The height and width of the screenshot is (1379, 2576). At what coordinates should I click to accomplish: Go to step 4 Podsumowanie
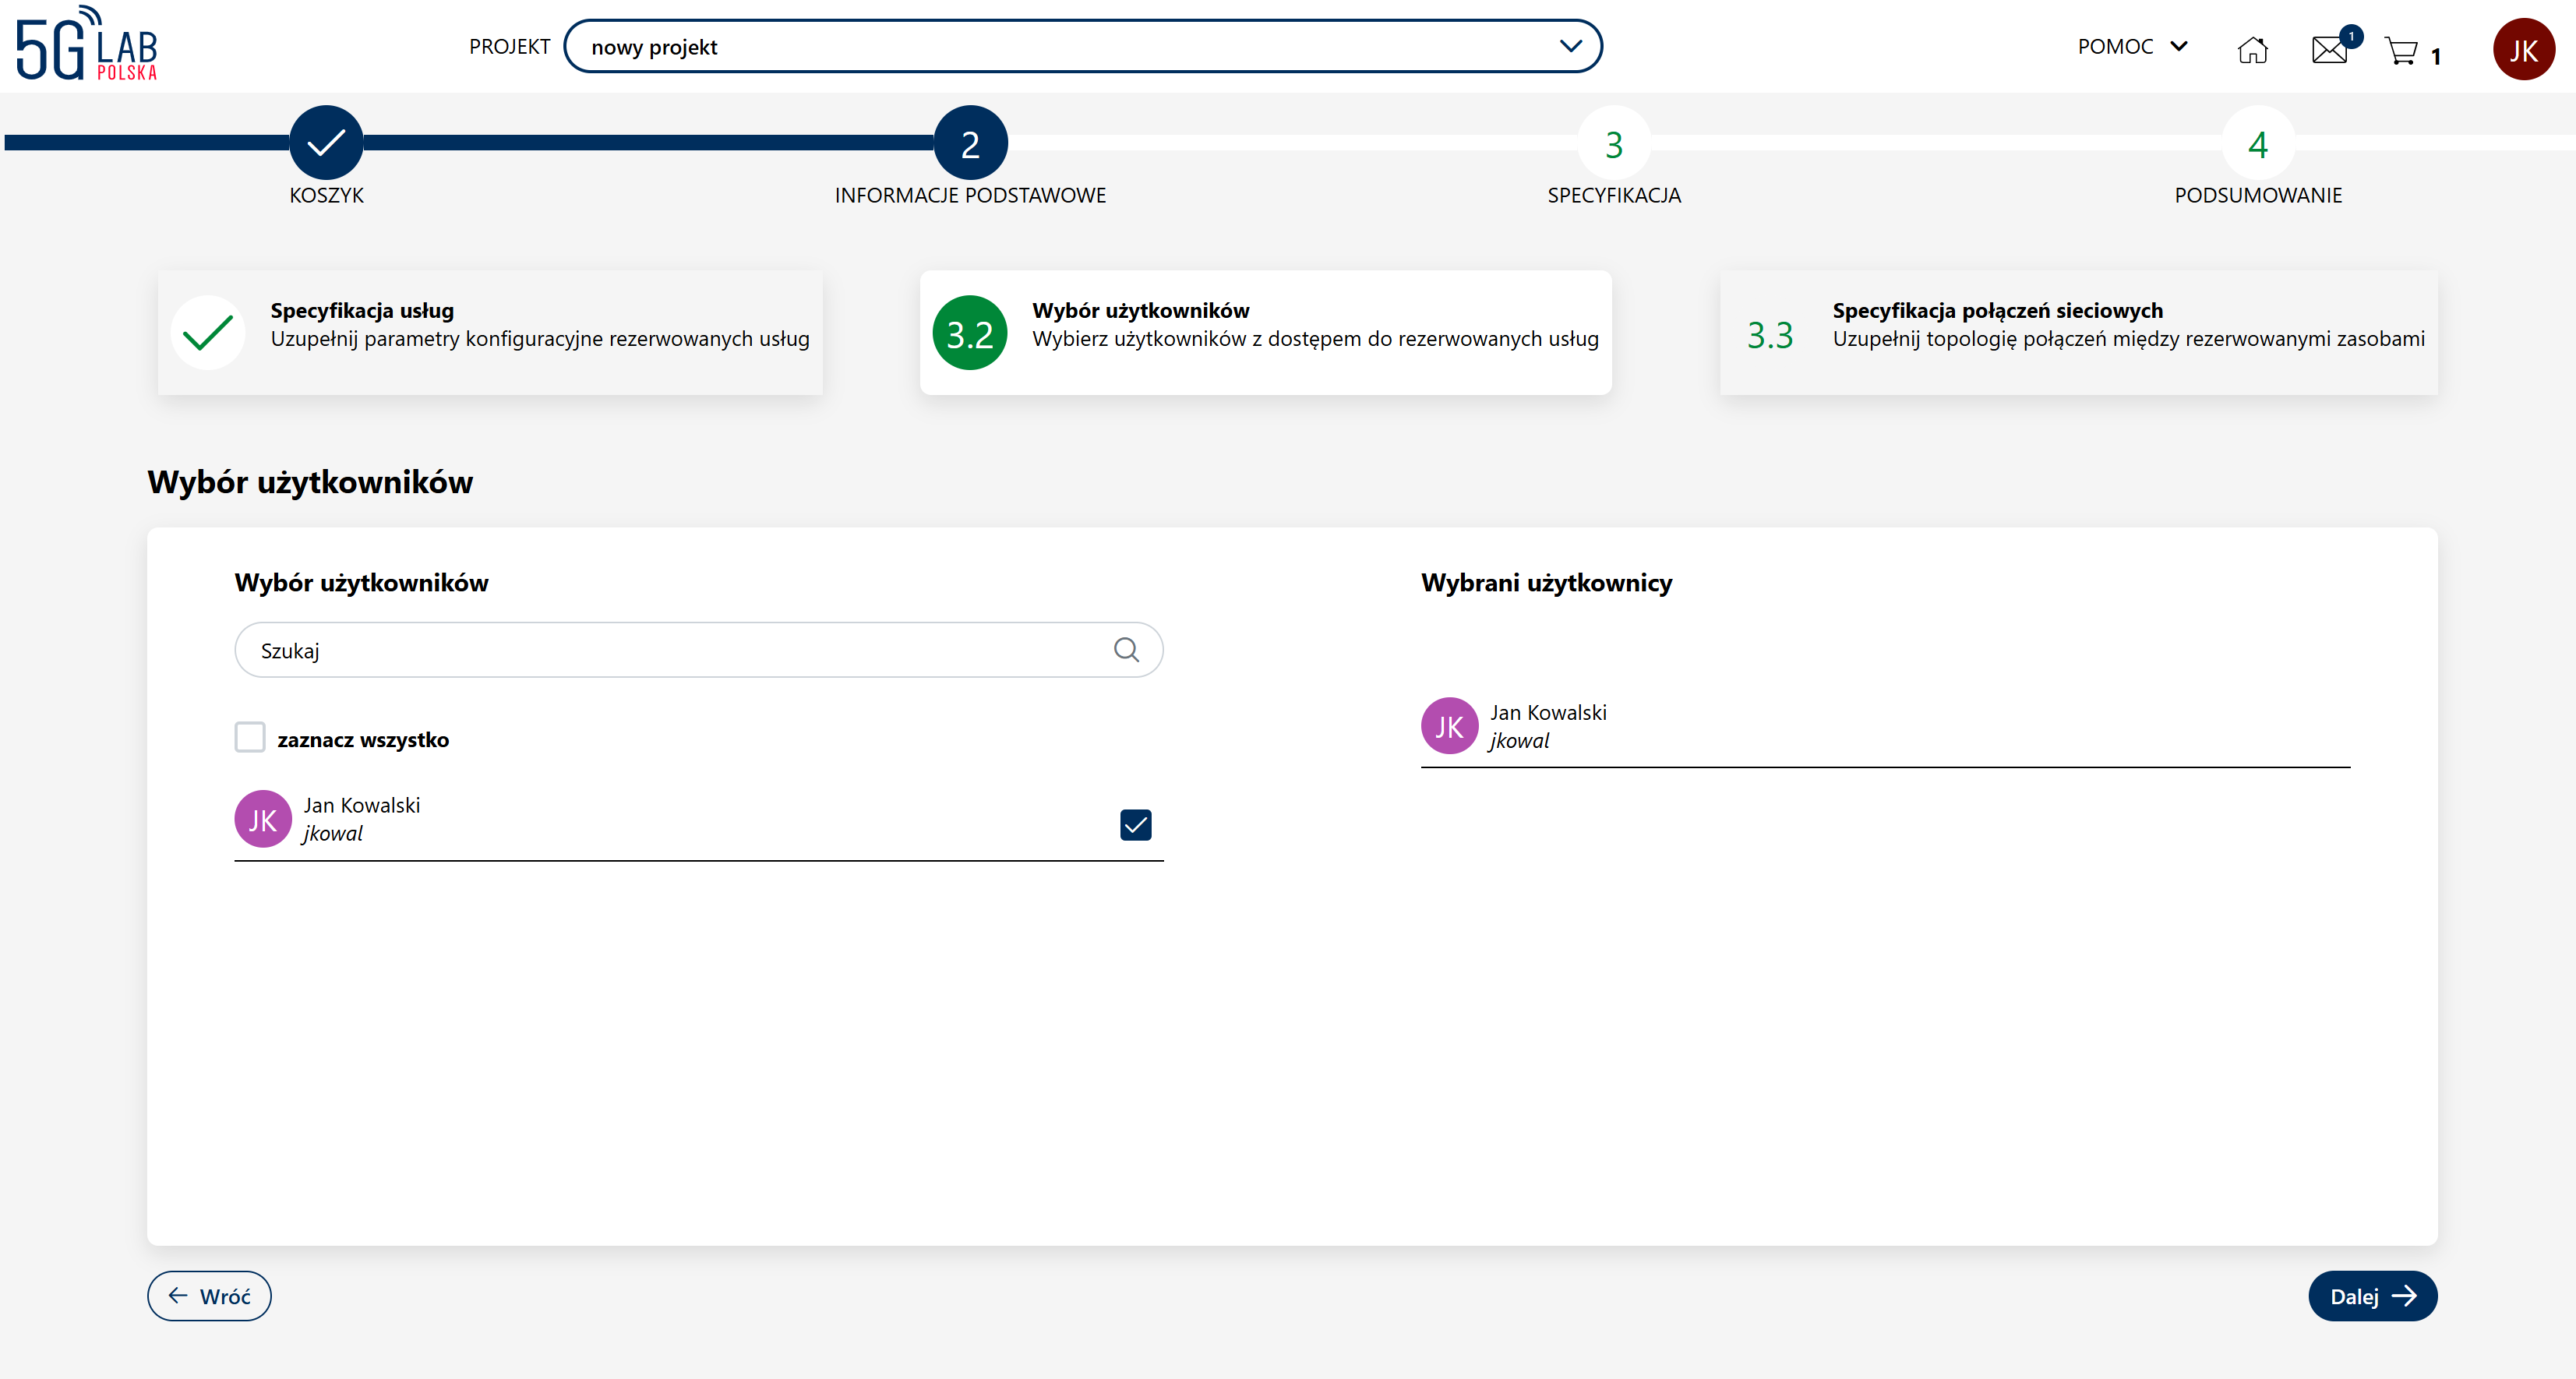pyautogui.click(x=2257, y=144)
